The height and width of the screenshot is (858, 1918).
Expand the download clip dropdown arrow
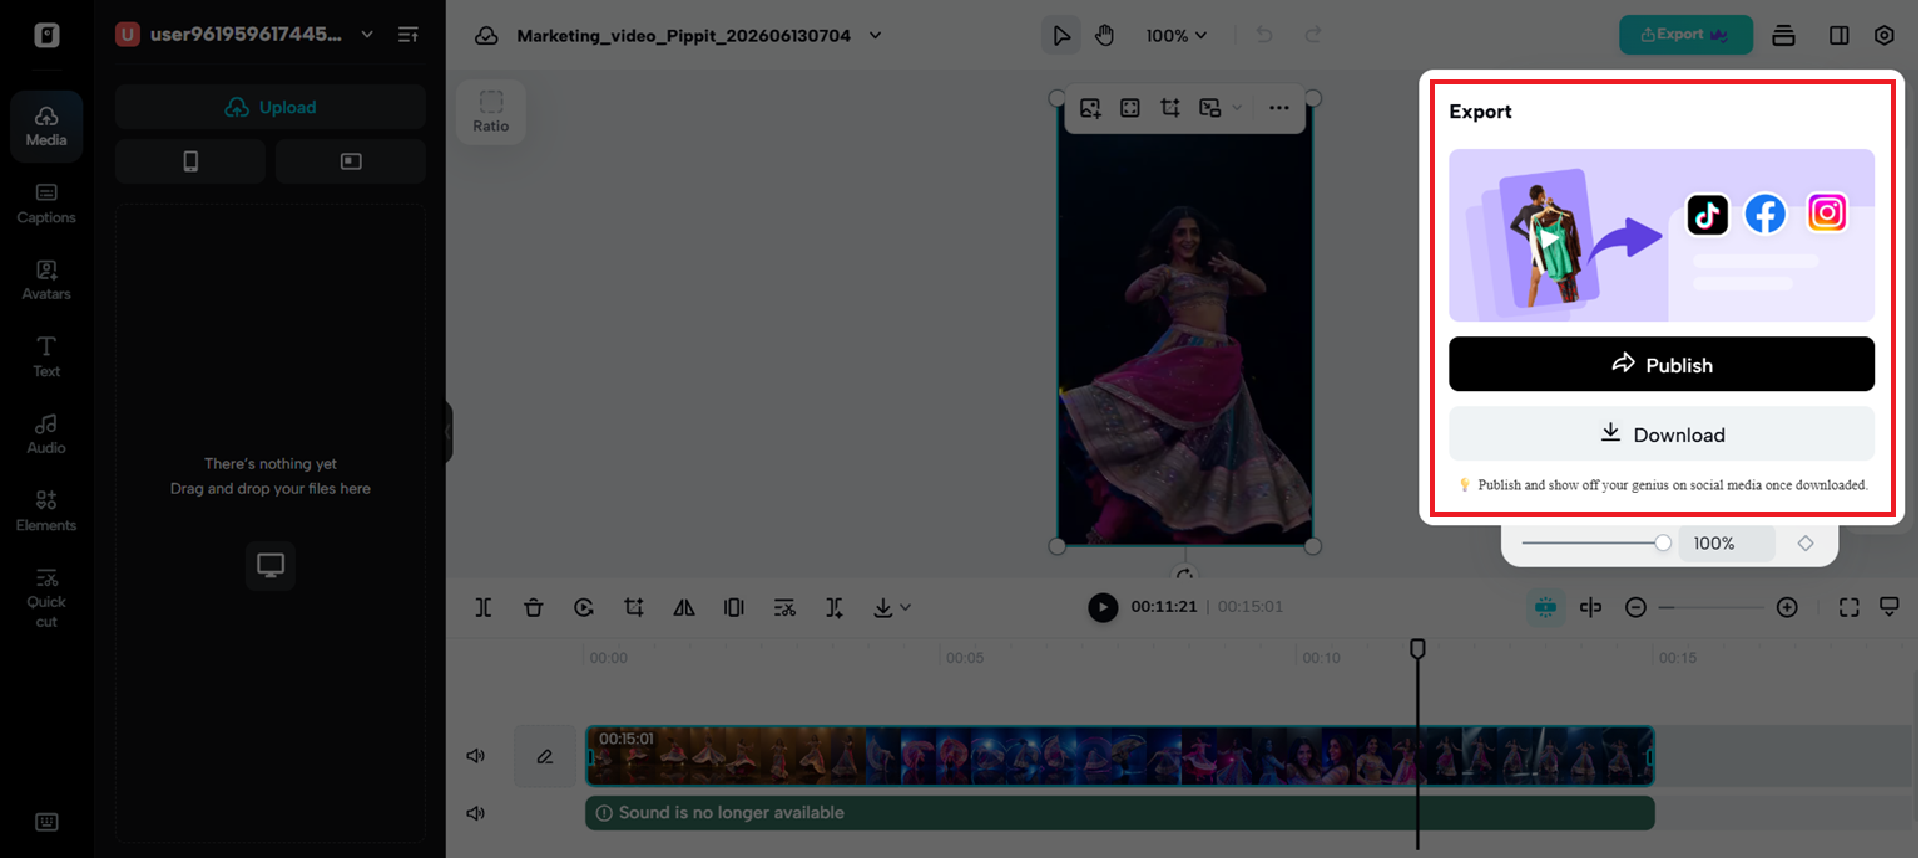(905, 607)
